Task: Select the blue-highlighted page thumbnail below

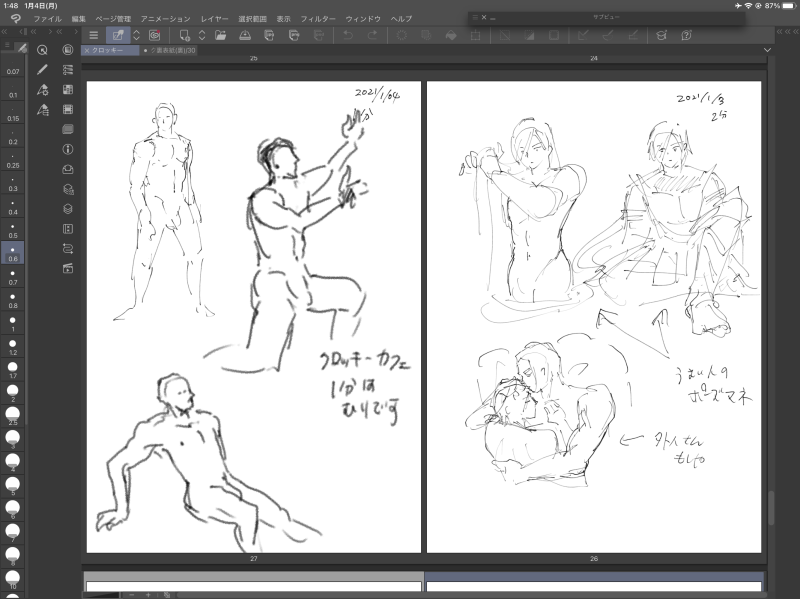Action: [x=594, y=581]
